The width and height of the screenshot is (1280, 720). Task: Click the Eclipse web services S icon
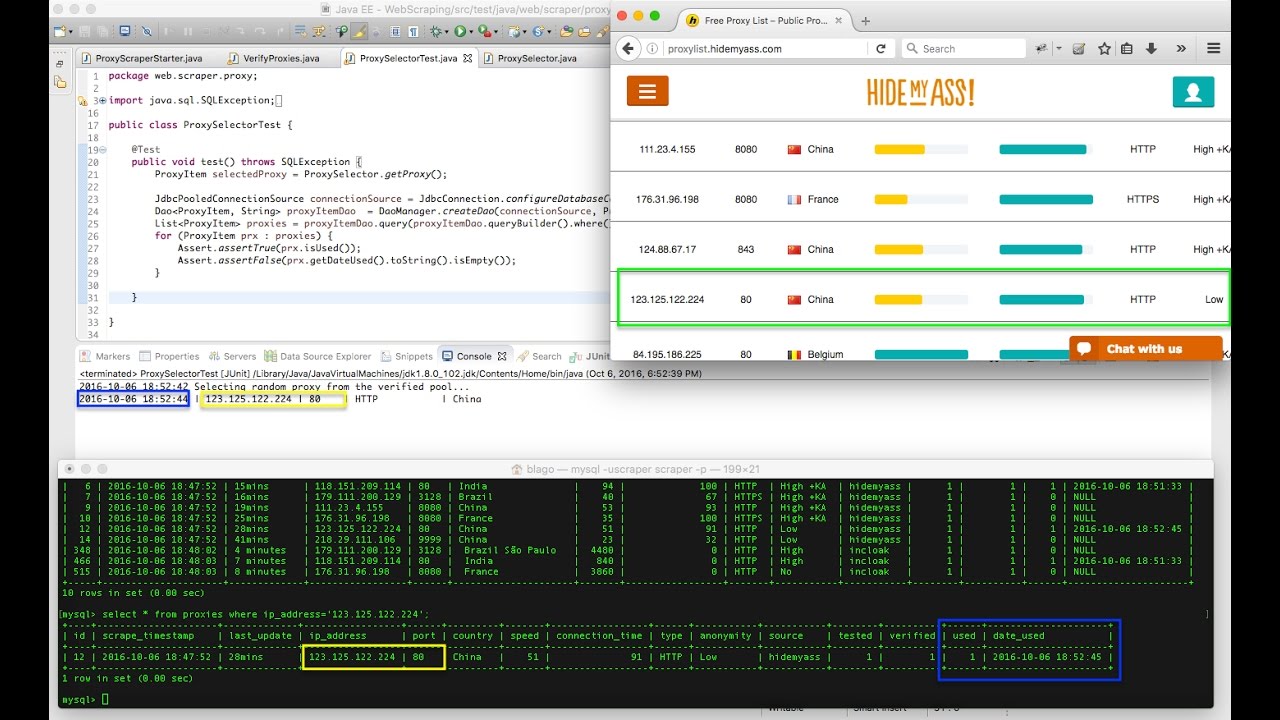click(537, 33)
